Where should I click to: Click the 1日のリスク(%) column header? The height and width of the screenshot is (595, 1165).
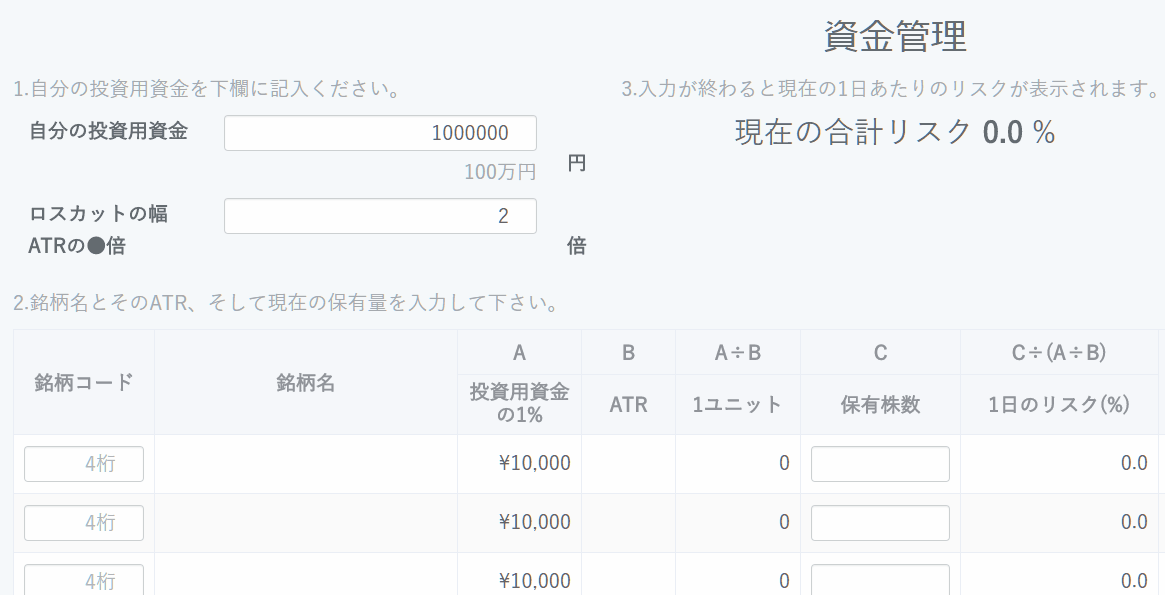[x=1058, y=405]
